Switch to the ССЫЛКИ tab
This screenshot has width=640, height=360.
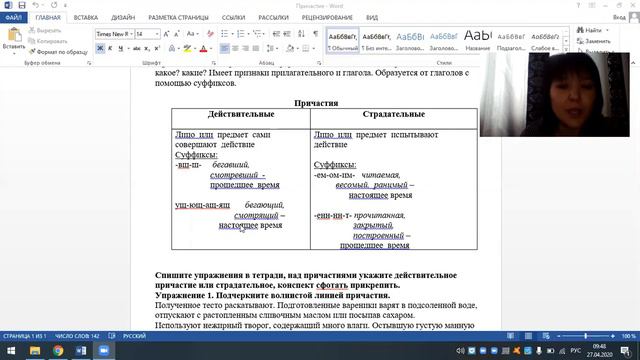(x=233, y=18)
